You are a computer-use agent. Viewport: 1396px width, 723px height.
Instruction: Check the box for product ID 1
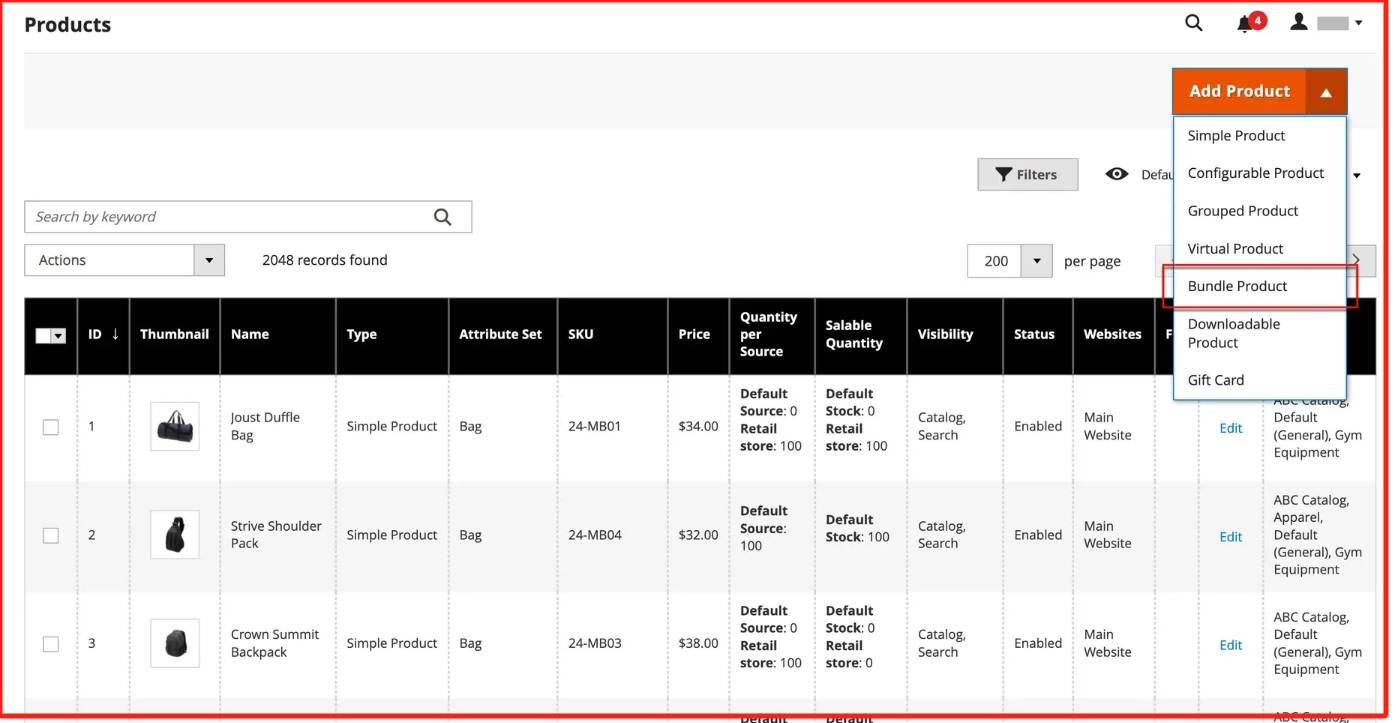tap(51, 427)
